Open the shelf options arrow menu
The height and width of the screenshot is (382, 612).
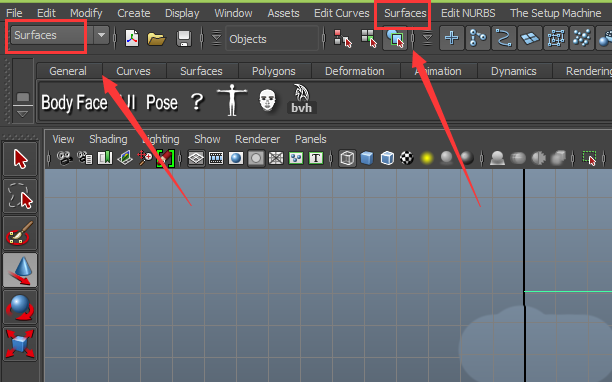[22, 114]
